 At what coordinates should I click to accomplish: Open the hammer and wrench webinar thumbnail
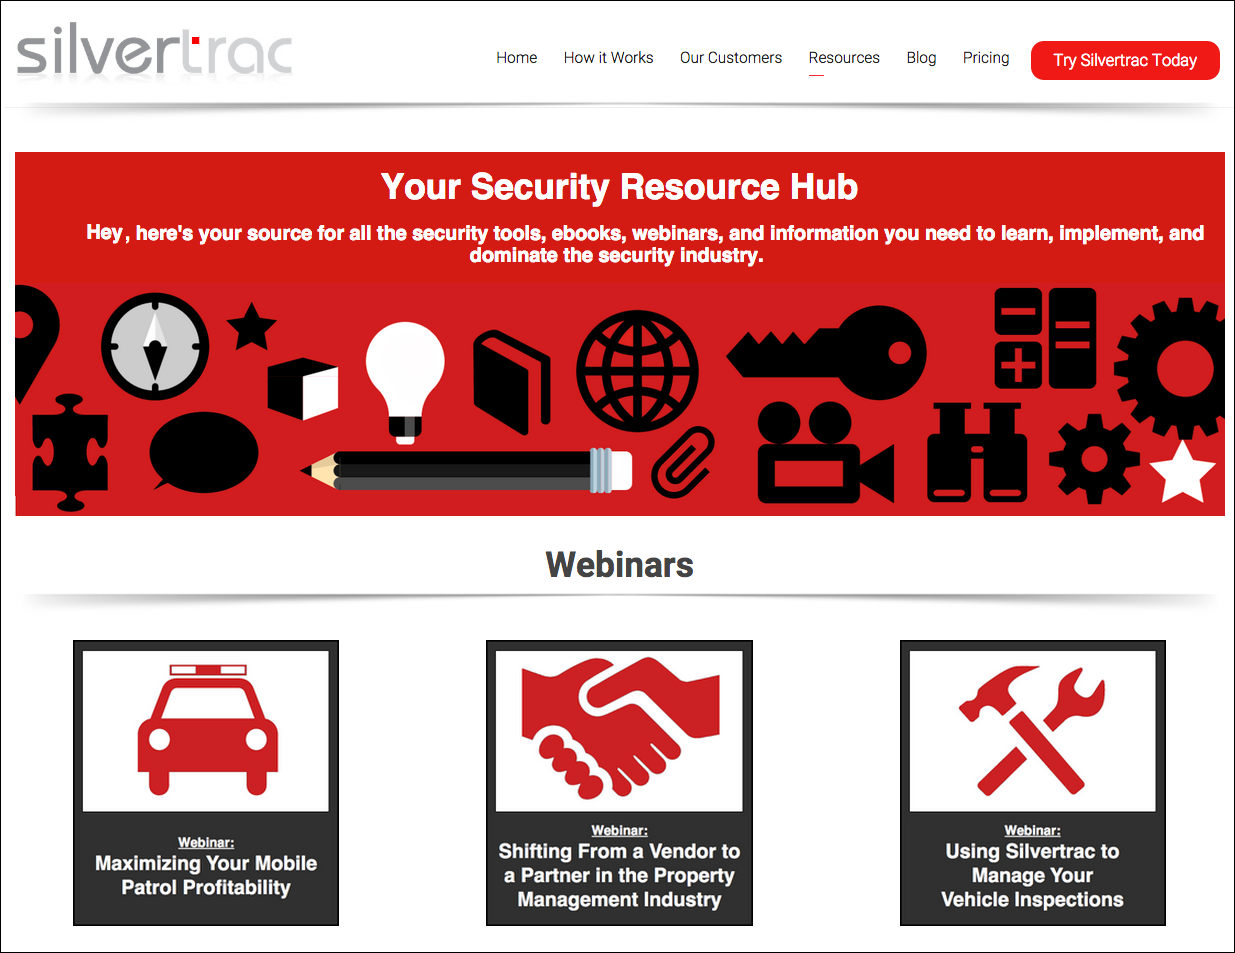pyautogui.click(x=1032, y=731)
